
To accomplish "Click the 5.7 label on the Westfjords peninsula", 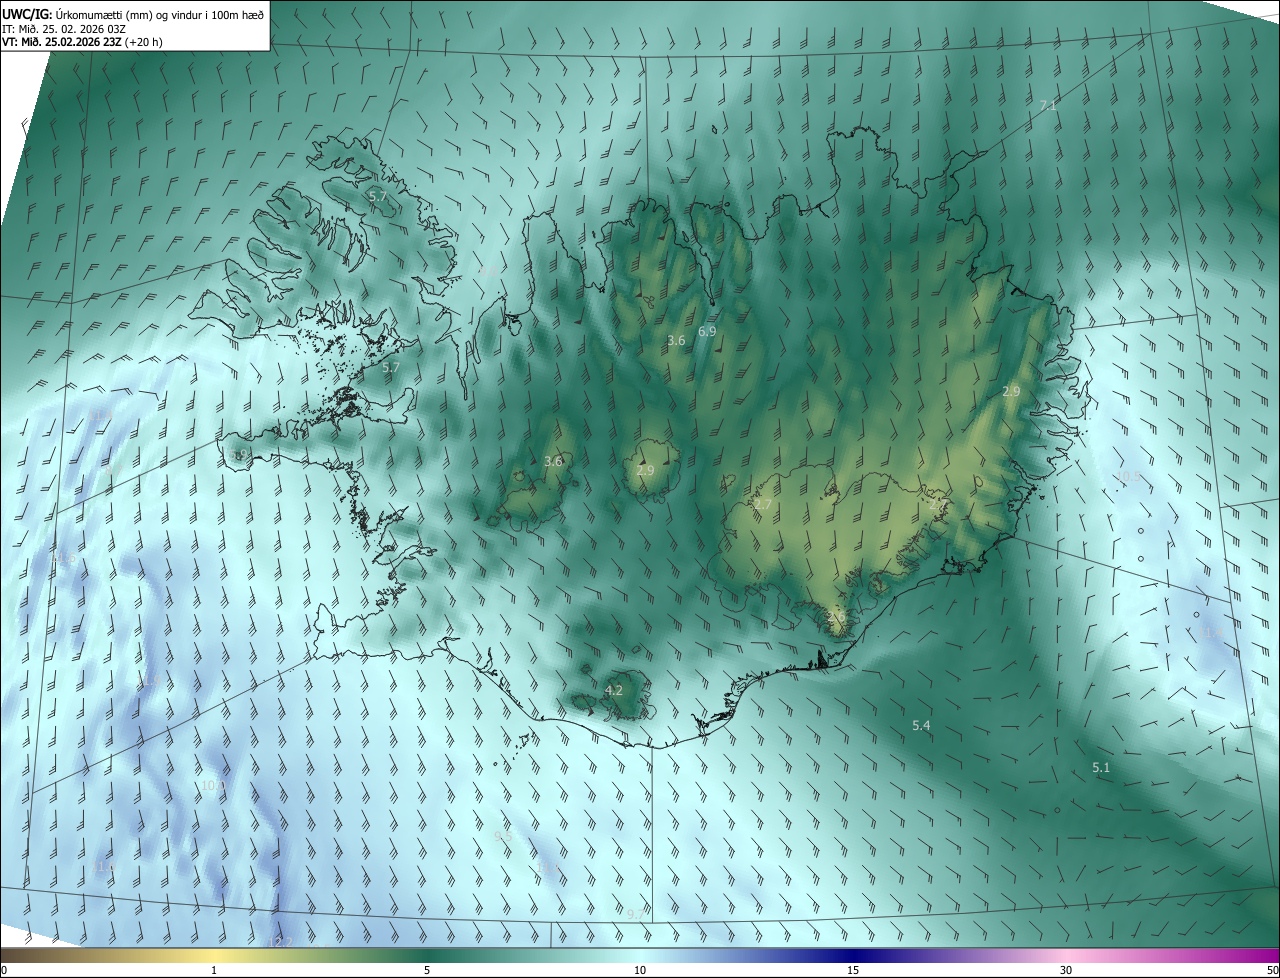I will tap(377, 196).
